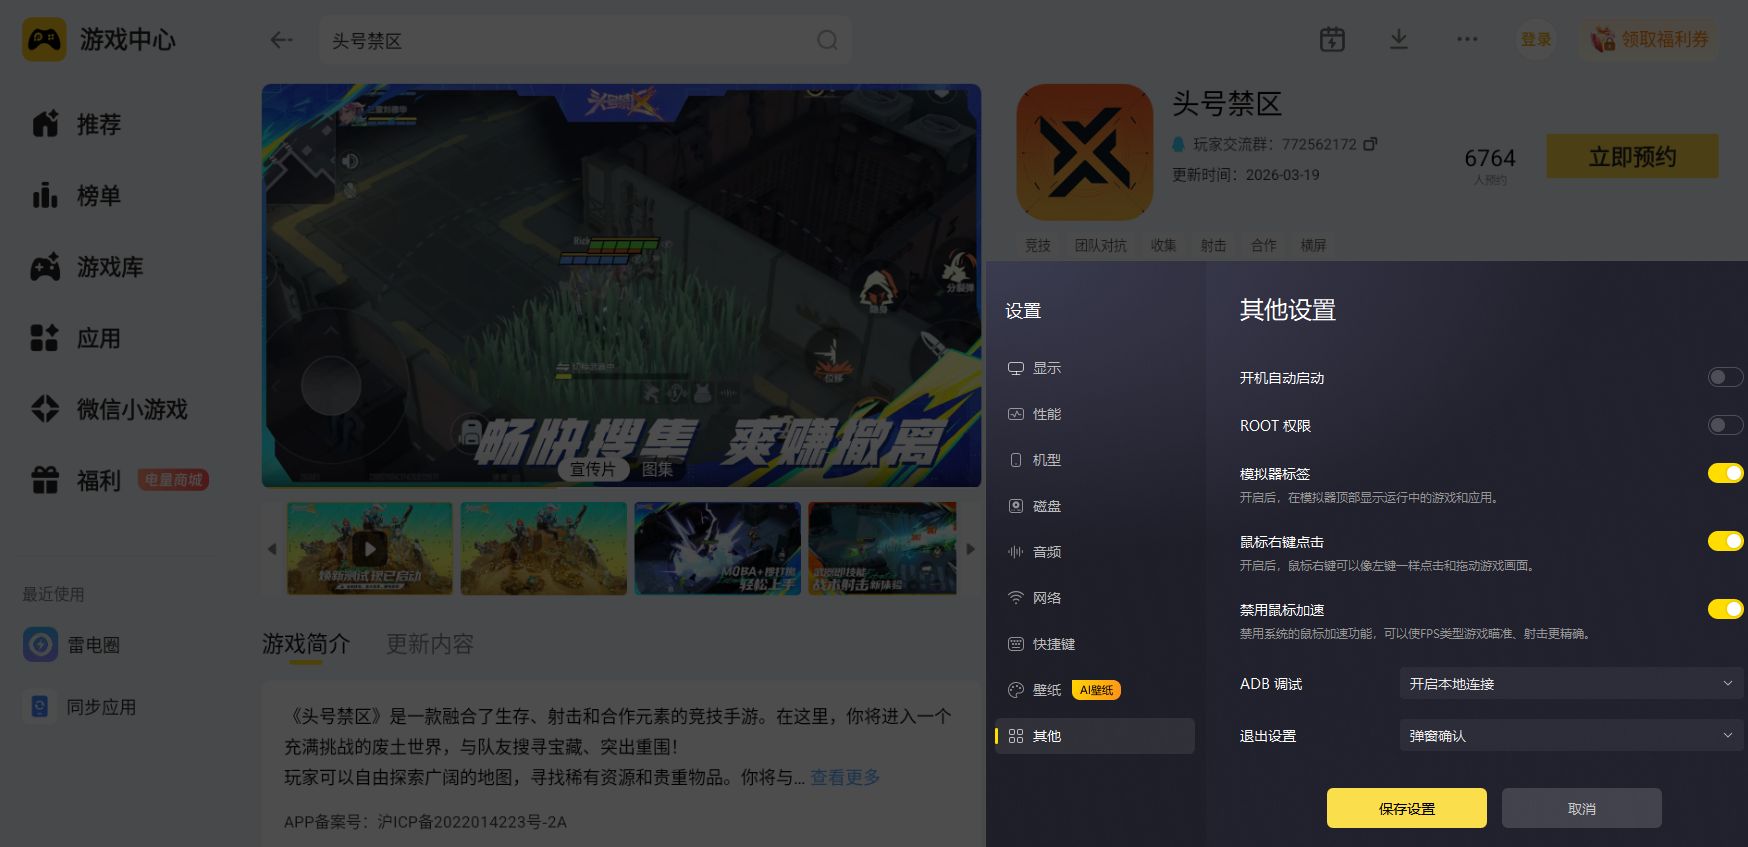Click the back arrow icon
Screen dimensions: 1748x847
coord(281,40)
